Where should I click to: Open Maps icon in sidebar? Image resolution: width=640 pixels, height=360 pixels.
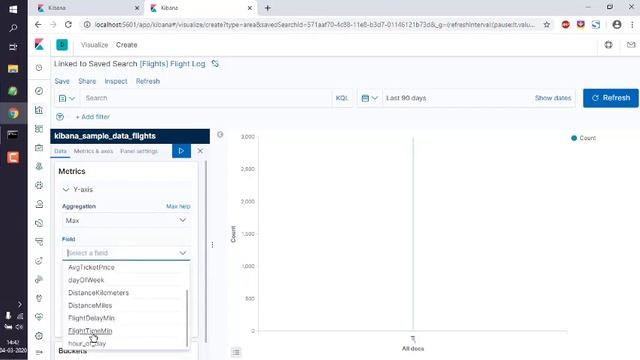click(39, 166)
